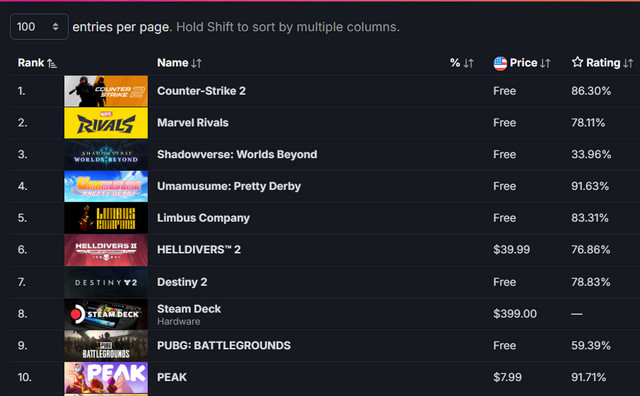Sort table by Name column header

coord(180,63)
